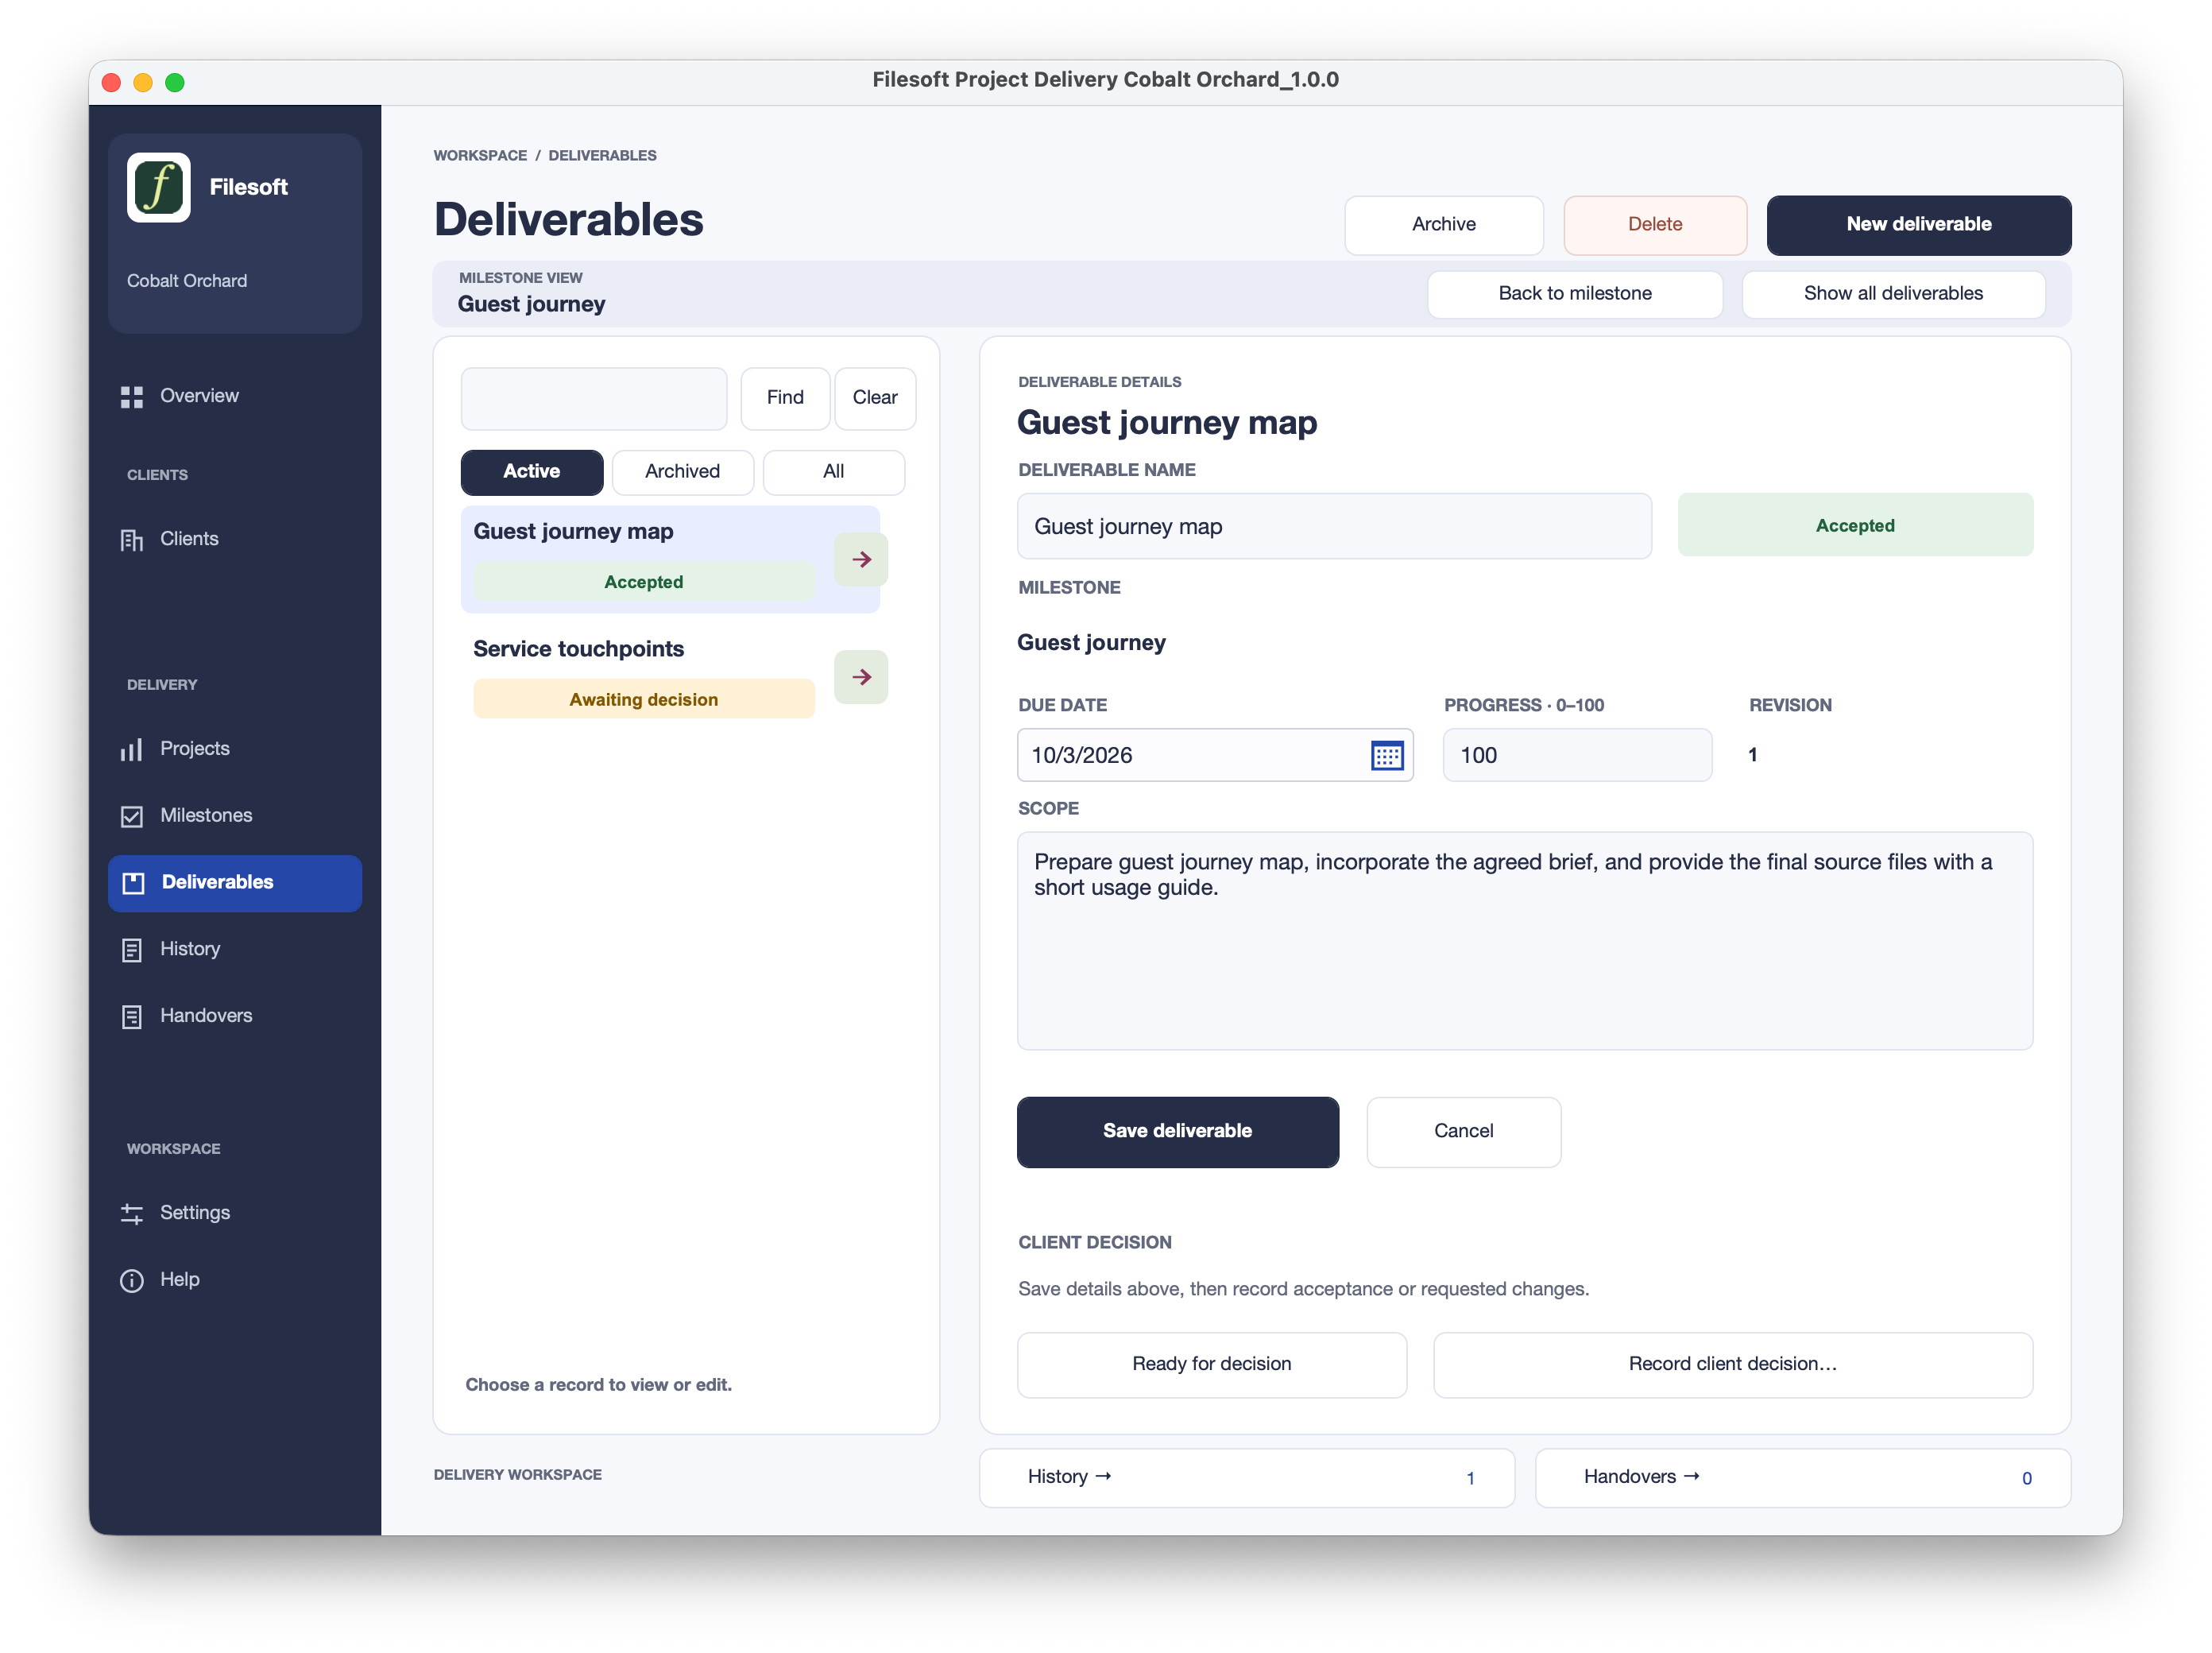Clear the search field

tap(875, 398)
